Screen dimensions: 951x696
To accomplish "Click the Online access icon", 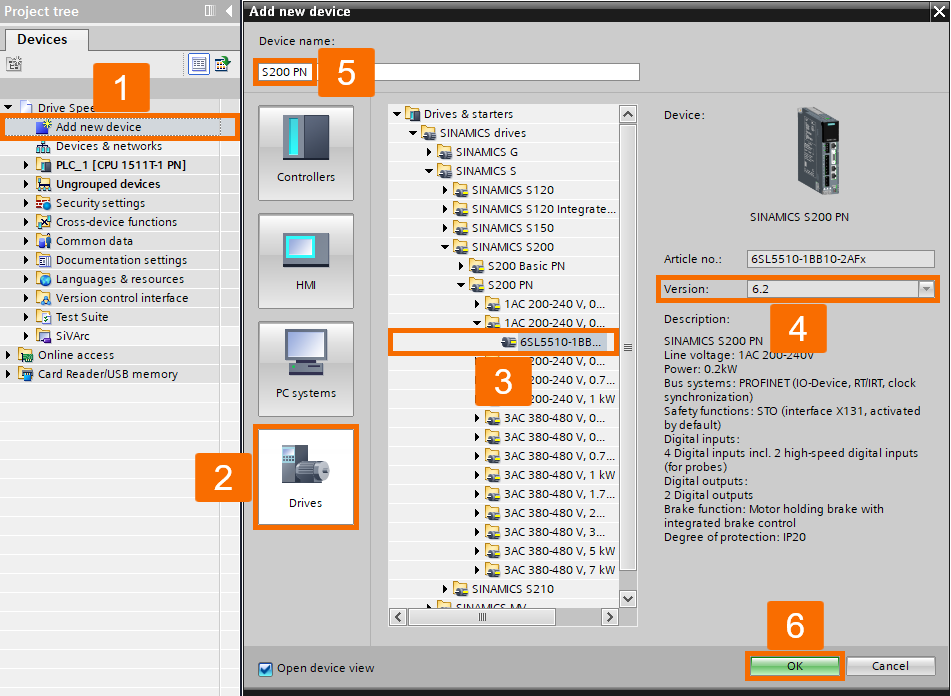I will point(25,355).
